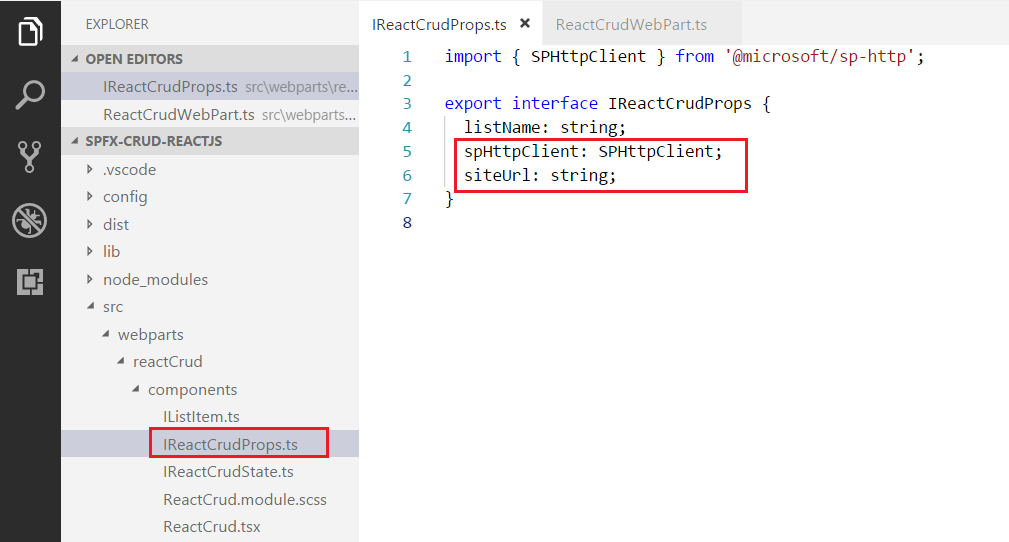
Task: Open the Search view icon
Action: [30, 95]
